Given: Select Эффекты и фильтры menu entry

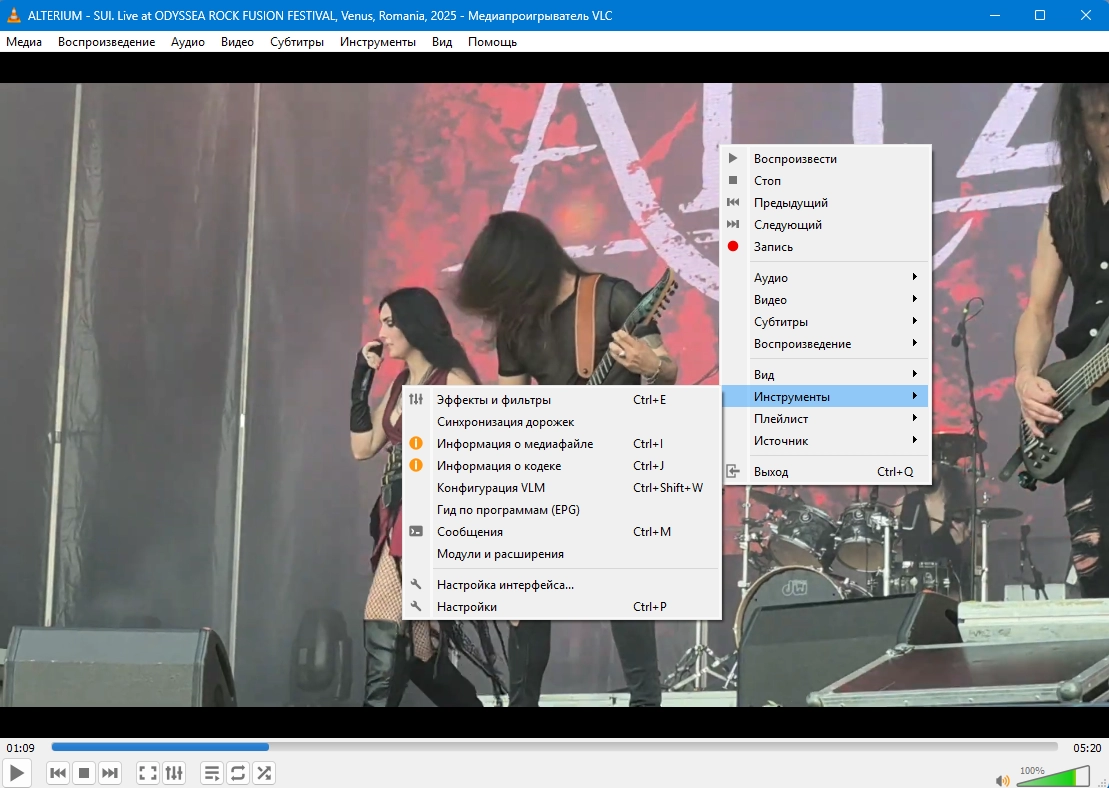Looking at the screenshot, I should point(494,400).
